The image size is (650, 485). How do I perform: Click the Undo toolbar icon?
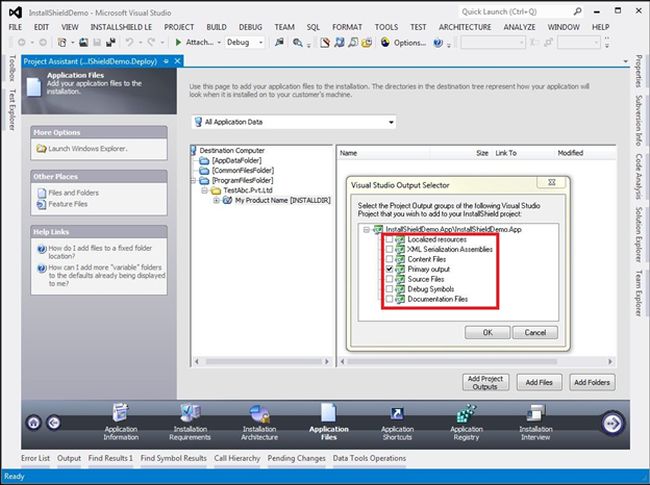point(129,42)
